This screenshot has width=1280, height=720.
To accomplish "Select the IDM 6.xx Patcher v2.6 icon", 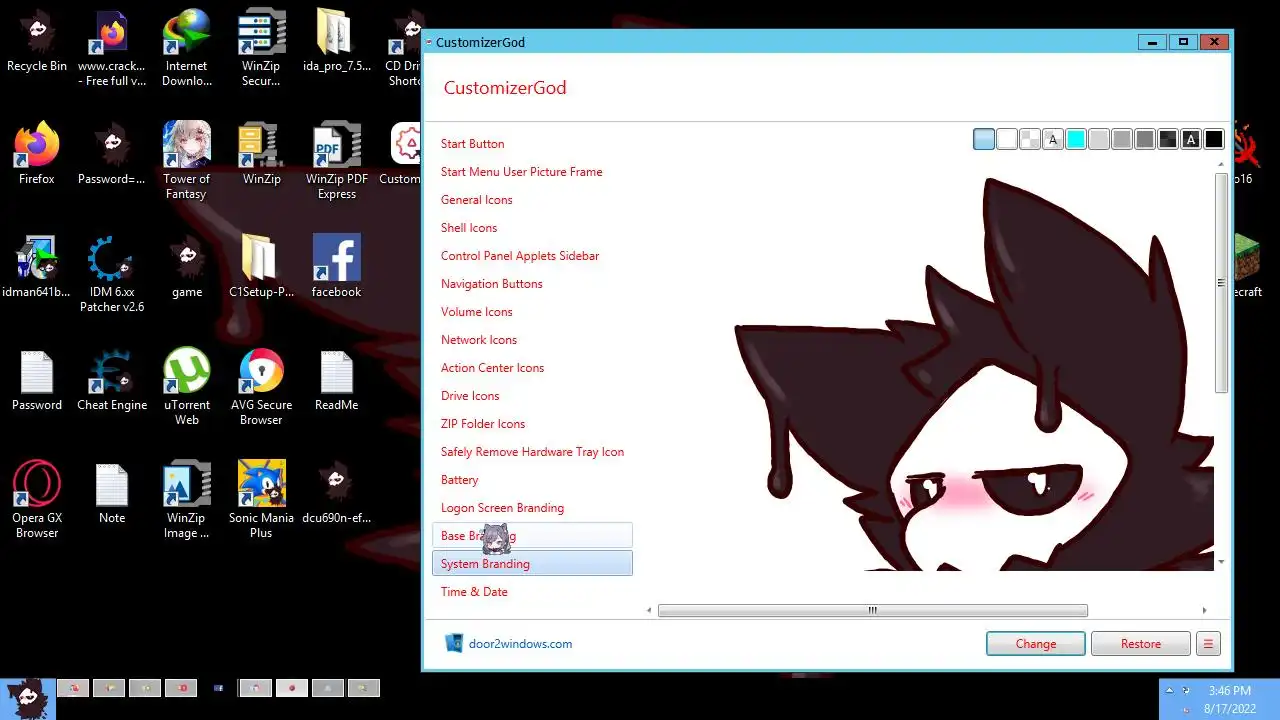I will [x=112, y=275].
